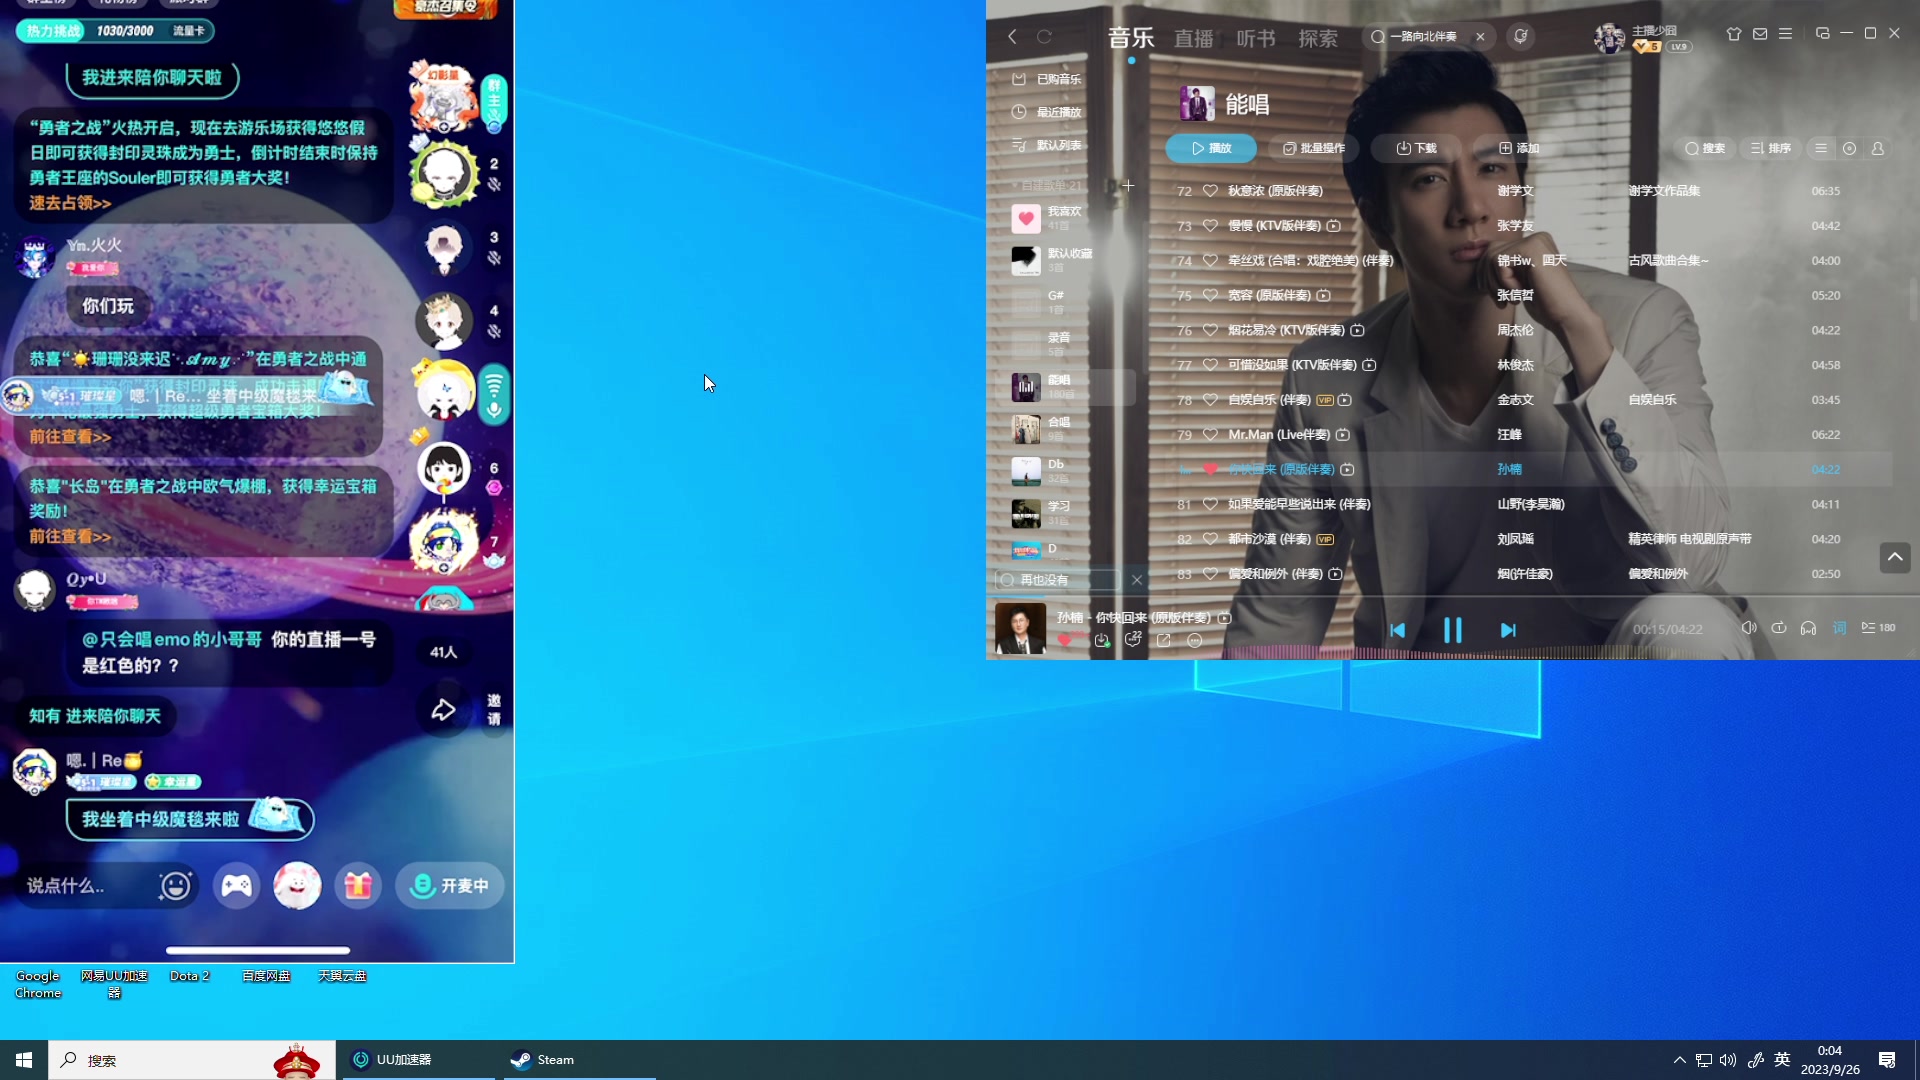Switch playlist to album cover view
The width and height of the screenshot is (1920, 1080).
[x=1849, y=148]
